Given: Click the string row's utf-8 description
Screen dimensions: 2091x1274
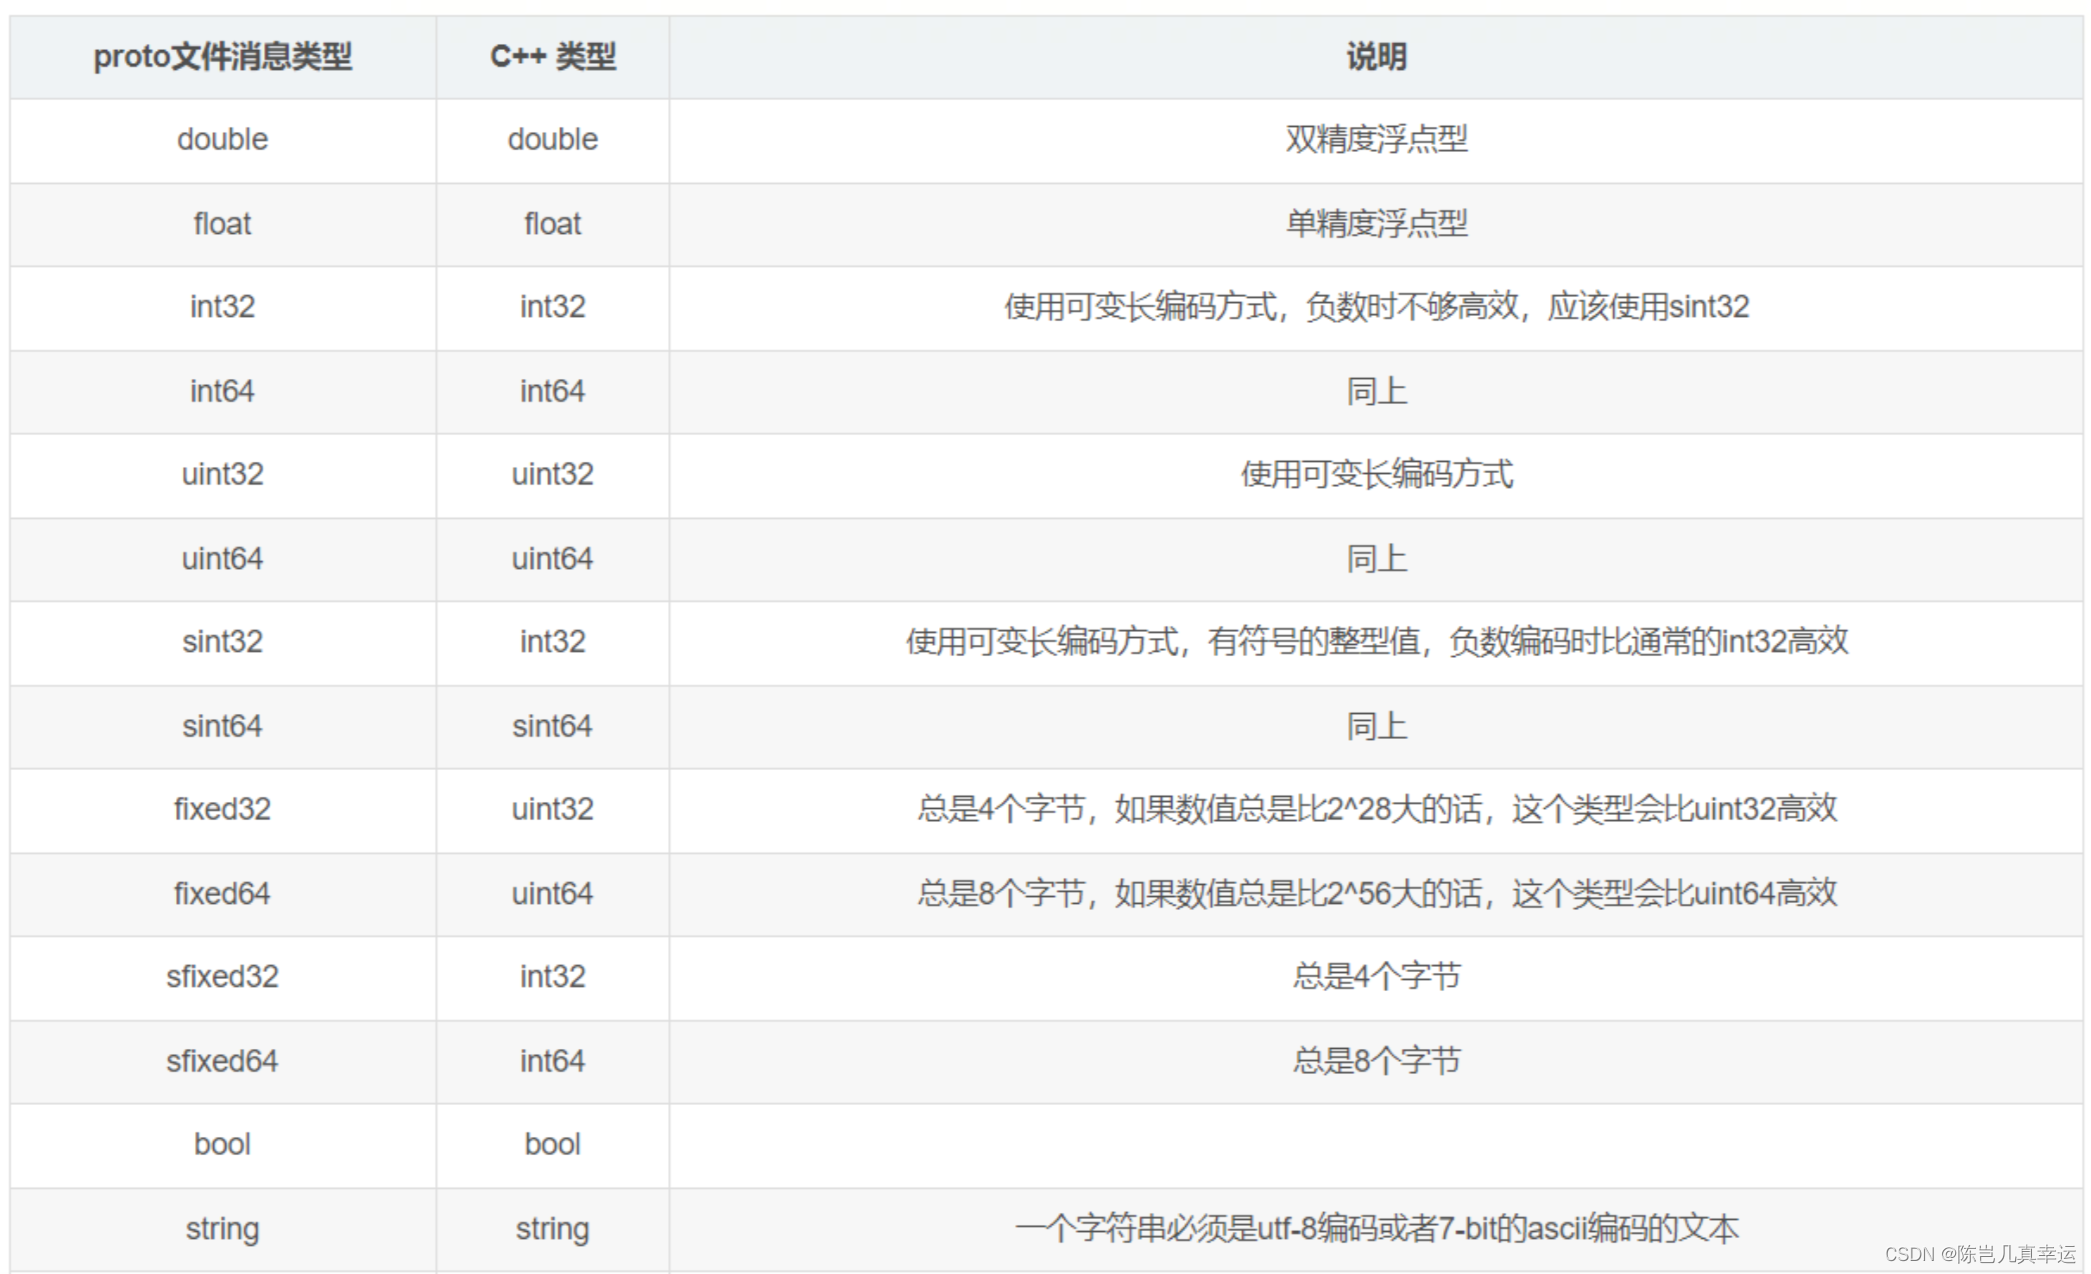Looking at the screenshot, I should pos(1376,1228).
